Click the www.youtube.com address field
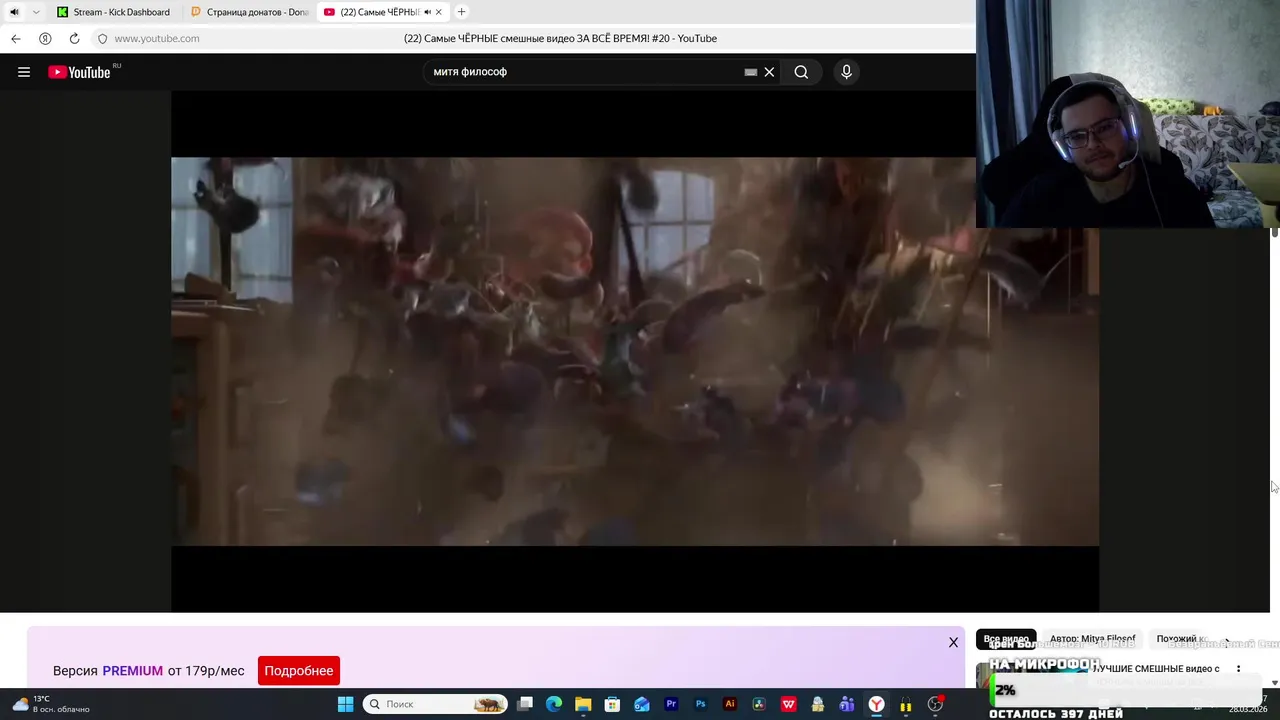The image size is (1280, 720). point(156,38)
